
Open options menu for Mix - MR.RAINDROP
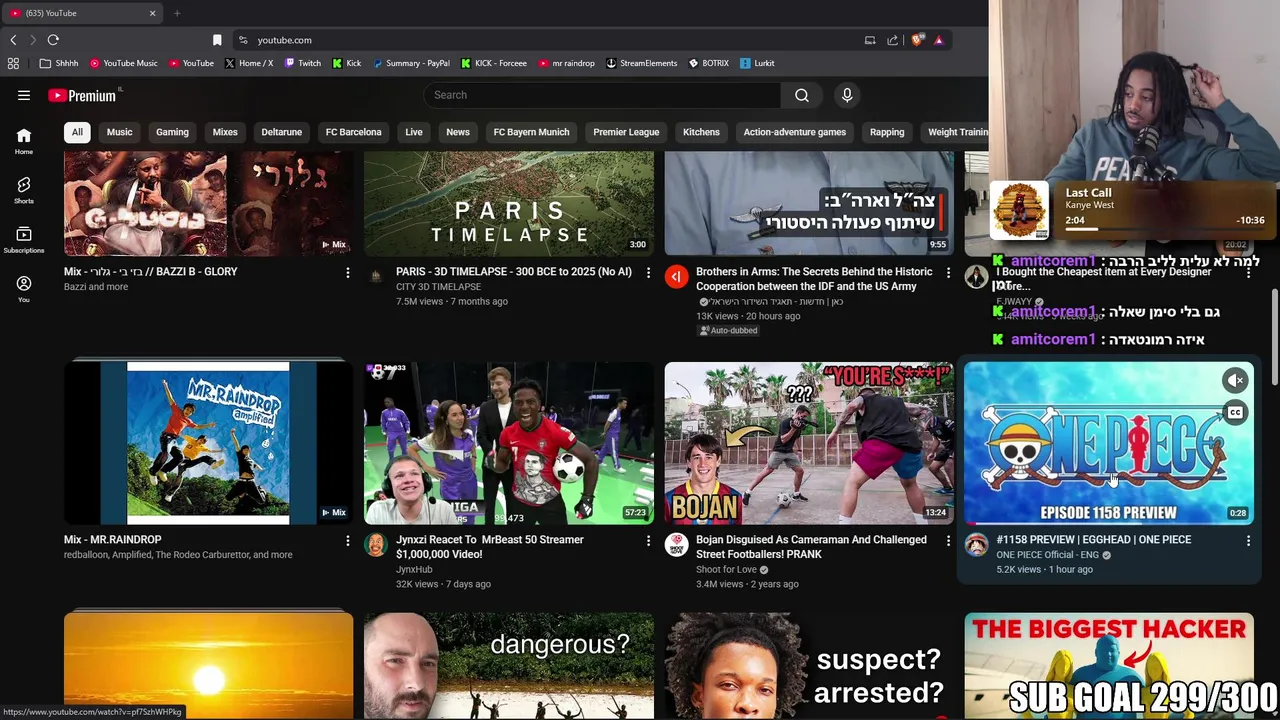348,540
